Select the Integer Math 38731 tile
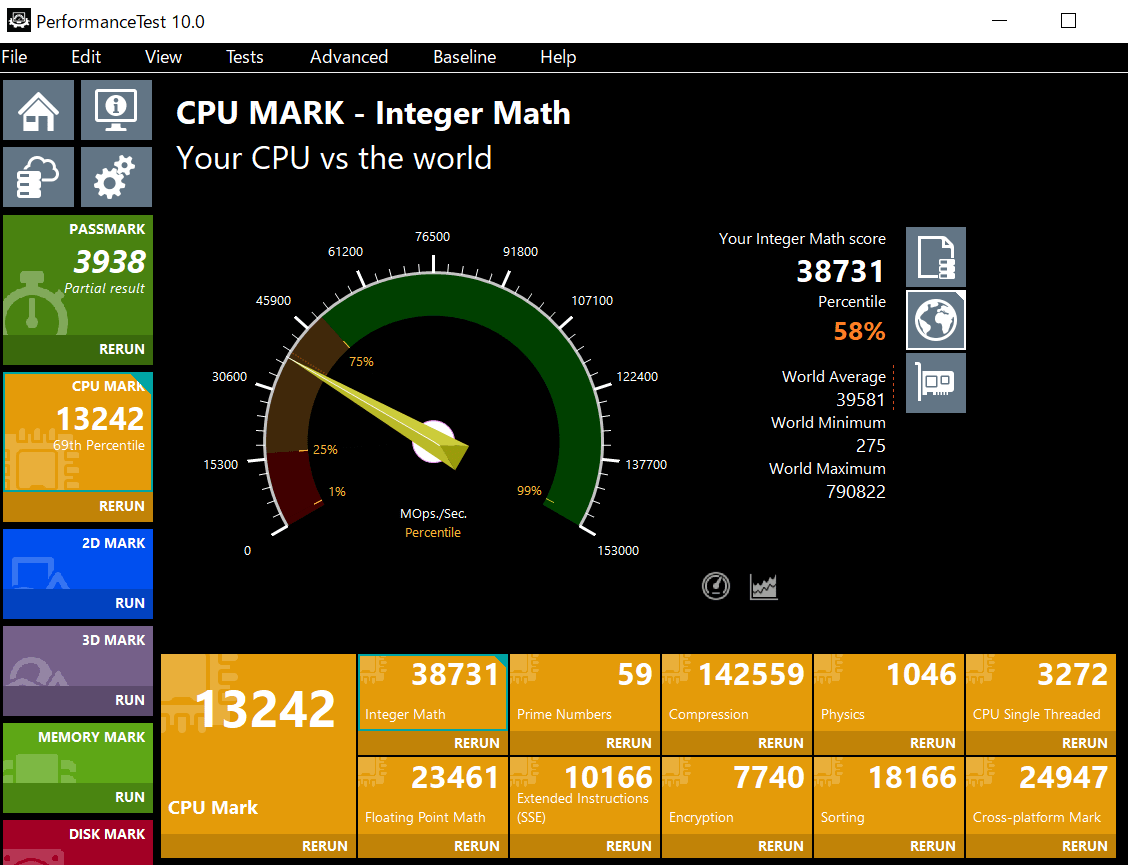 tap(433, 692)
